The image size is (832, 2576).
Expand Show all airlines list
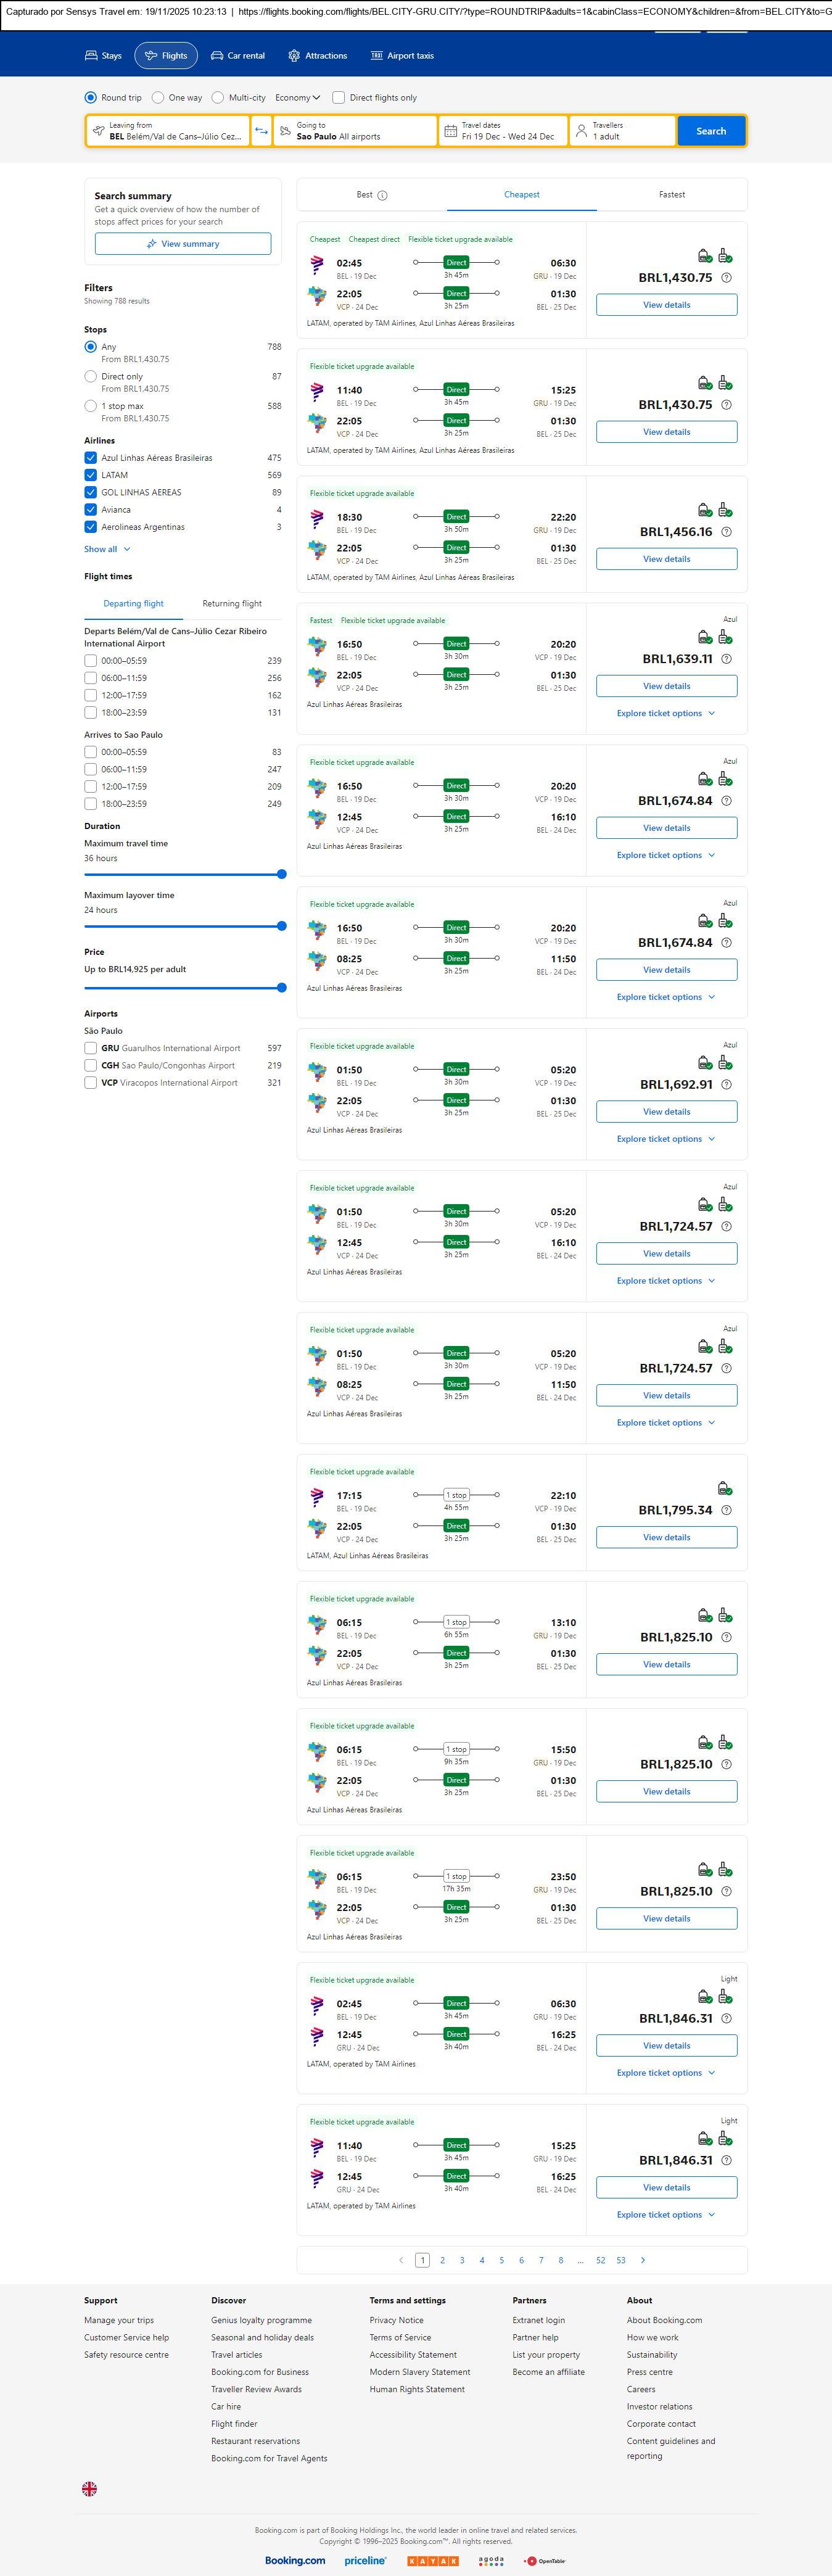pyautogui.click(x=107, y=549)
